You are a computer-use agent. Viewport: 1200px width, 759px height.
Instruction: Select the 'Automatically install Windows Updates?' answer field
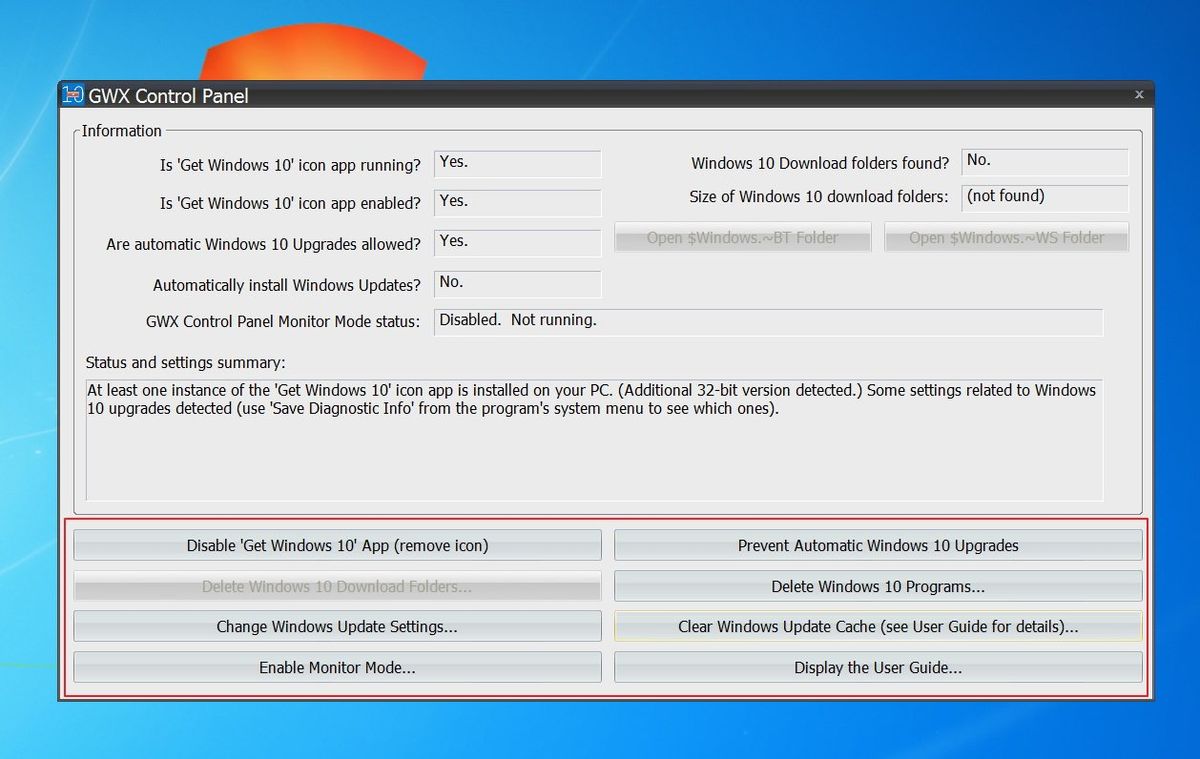pyautogui.click(x=517, y=283)
